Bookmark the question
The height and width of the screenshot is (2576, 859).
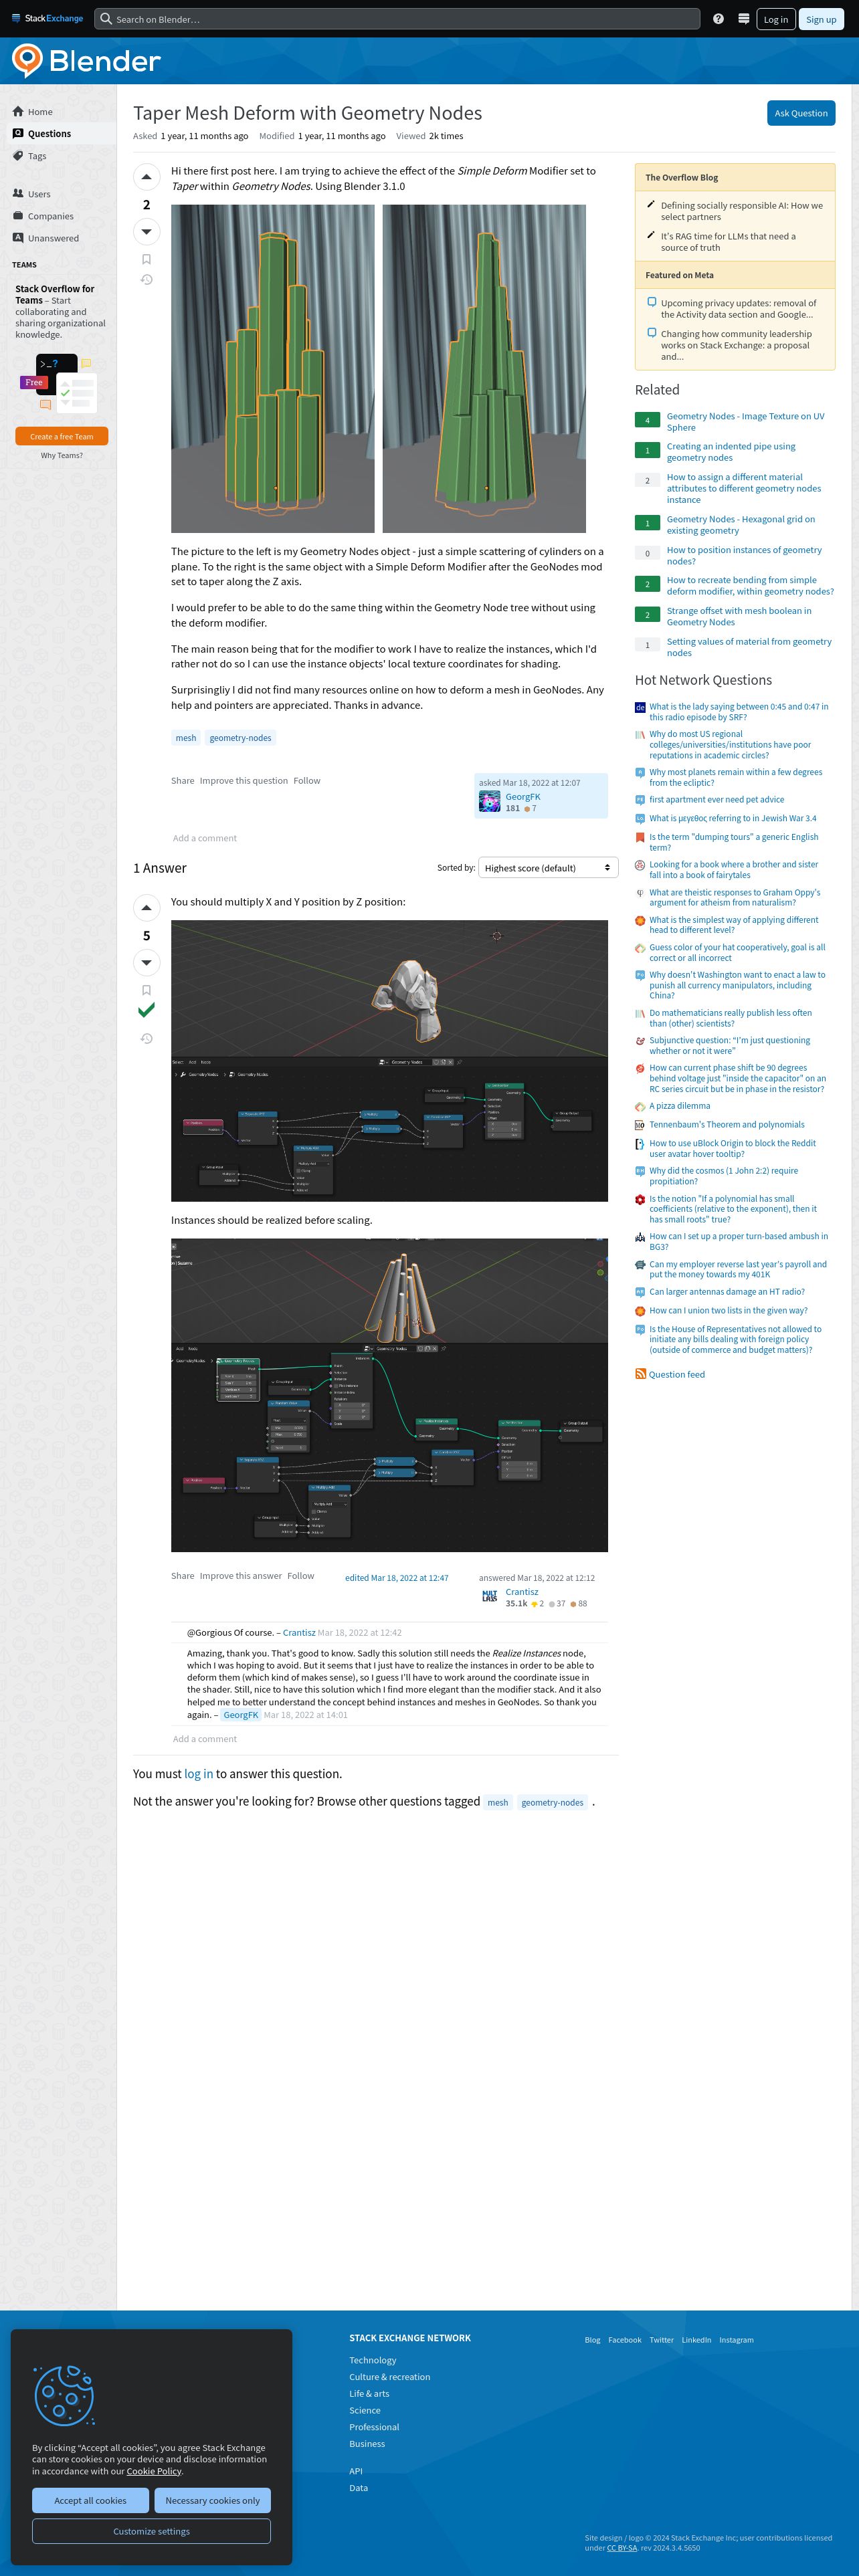pyautogui.click(x=146, y=259)
